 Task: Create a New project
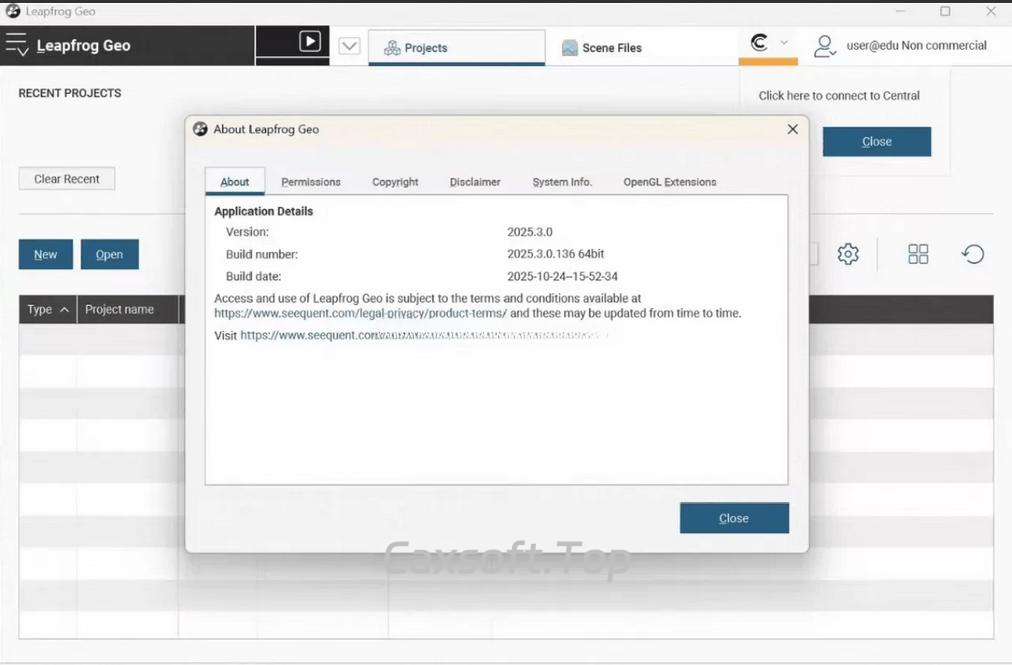coord(46,255)
